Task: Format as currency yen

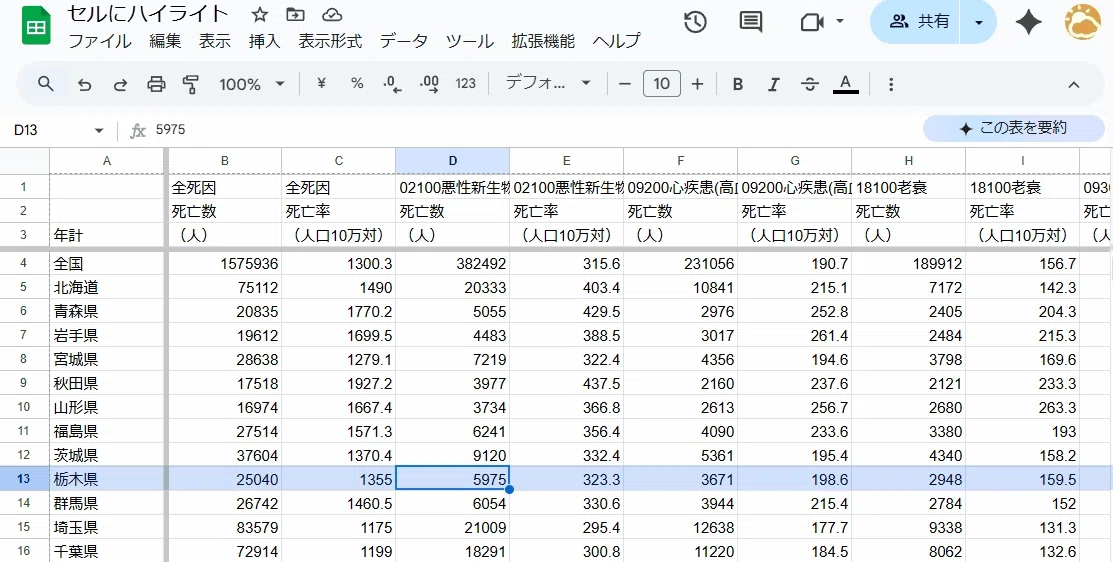Action: coord(322,84)
